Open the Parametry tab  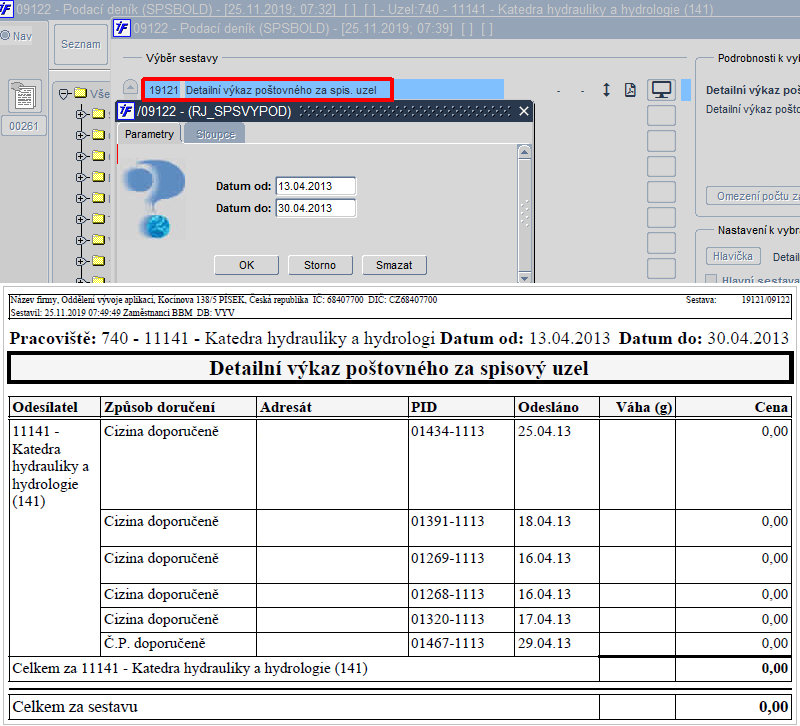149,134
